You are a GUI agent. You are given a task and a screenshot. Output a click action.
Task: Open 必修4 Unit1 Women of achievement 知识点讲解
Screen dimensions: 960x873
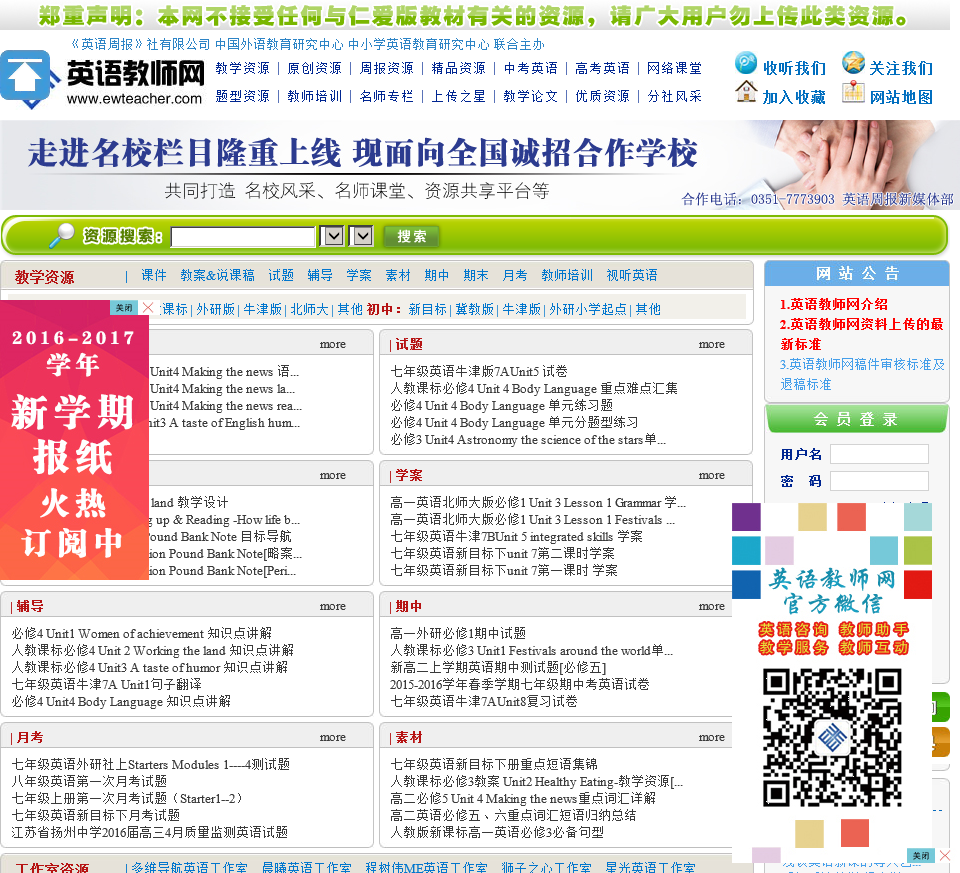coord(141,633)
